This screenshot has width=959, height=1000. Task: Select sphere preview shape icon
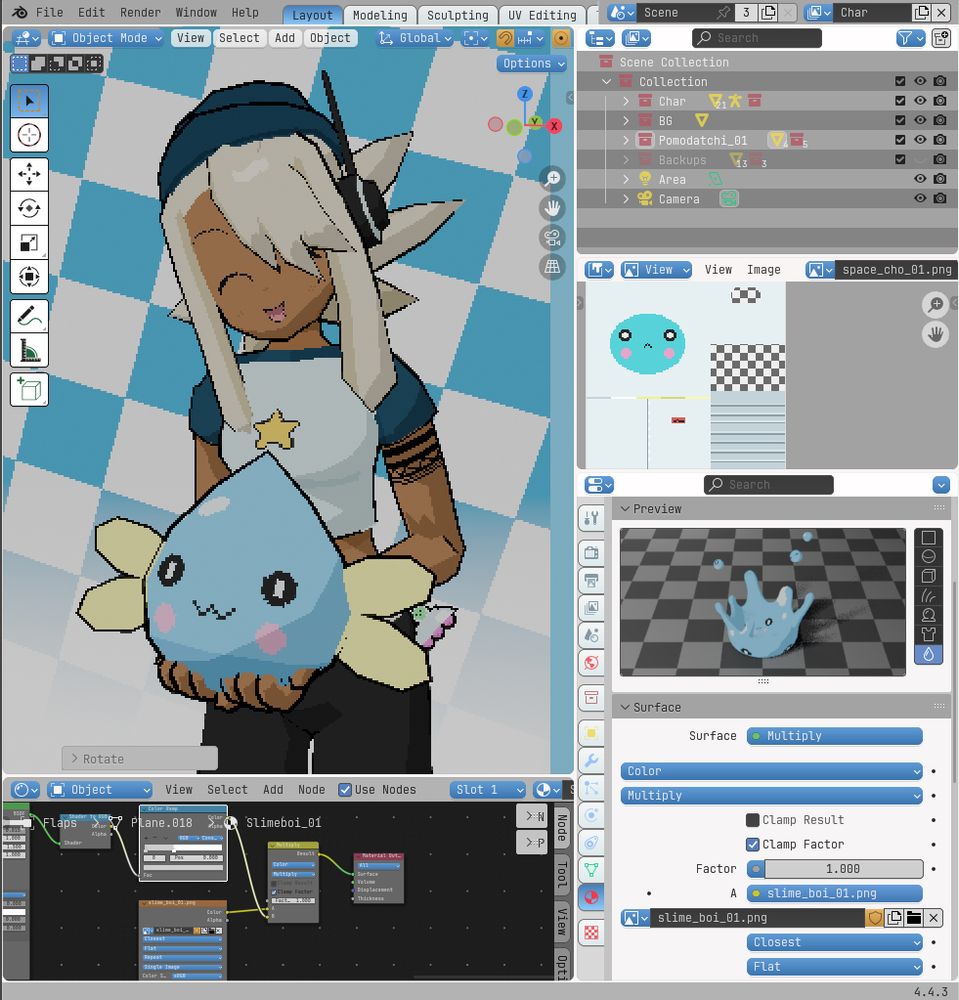point(928,557)
